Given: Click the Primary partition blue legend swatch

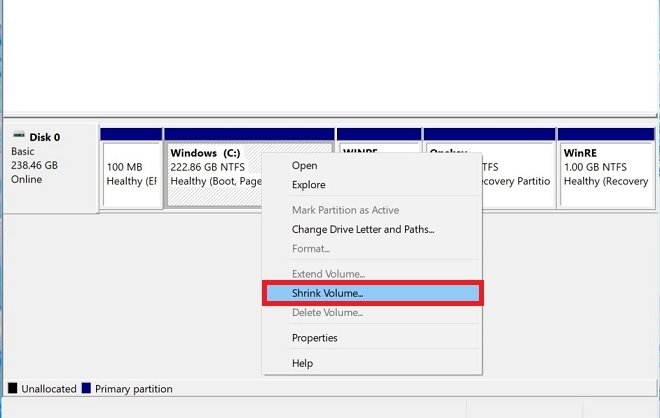Looking at the screenshot, I should [x=86, y=388].
